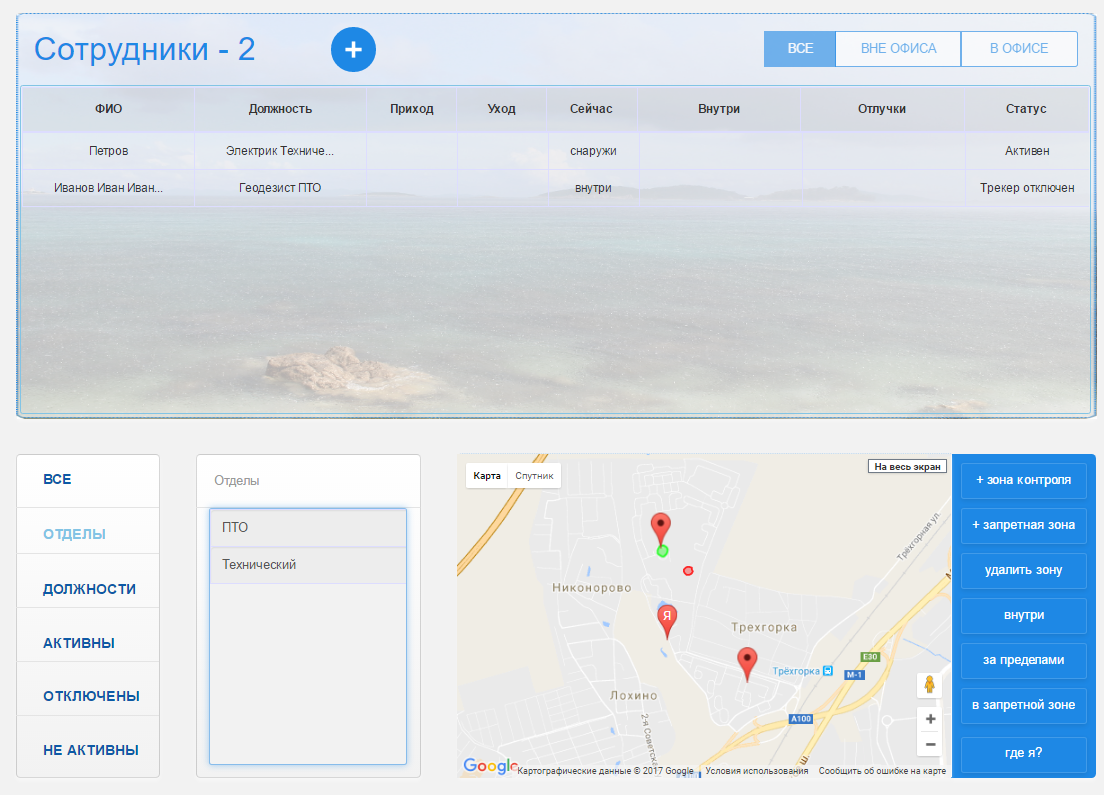Open ВСЕ in left sidebar menu
This screenshot has width=1104, height=795.
(x=88, y=480)
